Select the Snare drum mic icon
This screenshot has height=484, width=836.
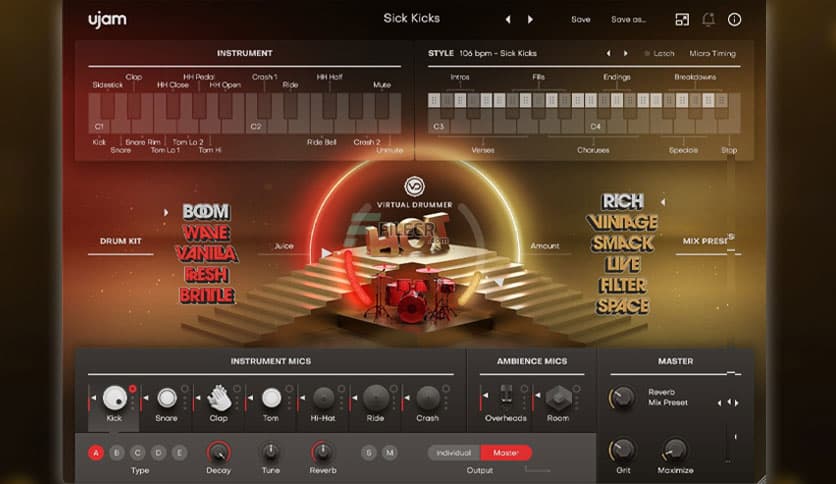(166, 398)
